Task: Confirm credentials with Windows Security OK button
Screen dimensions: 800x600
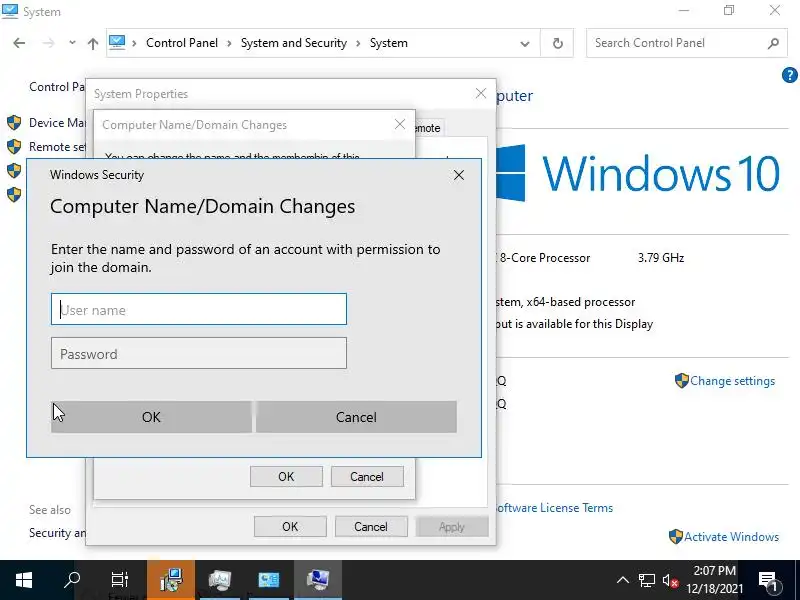Action: [151, 417]
